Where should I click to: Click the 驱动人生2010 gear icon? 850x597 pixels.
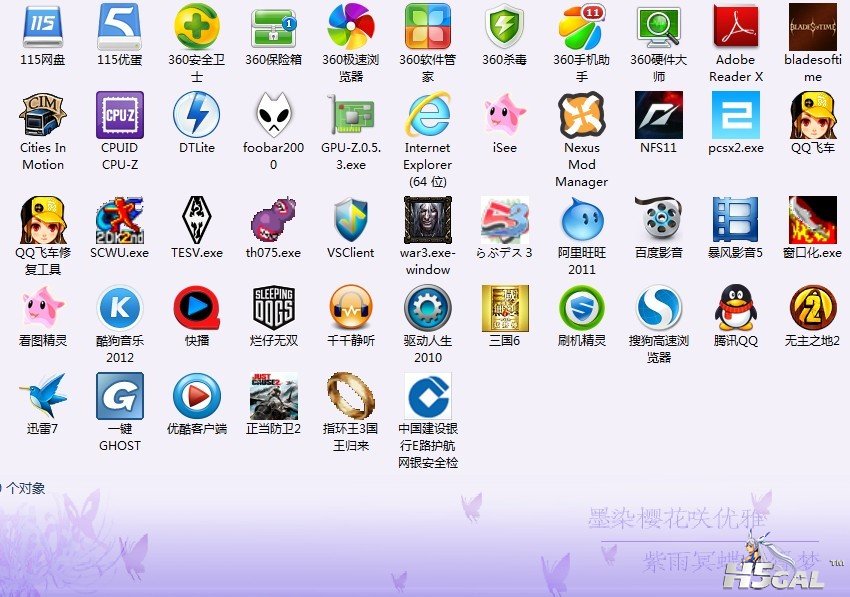pyautogui.click(x=428, y=307)
